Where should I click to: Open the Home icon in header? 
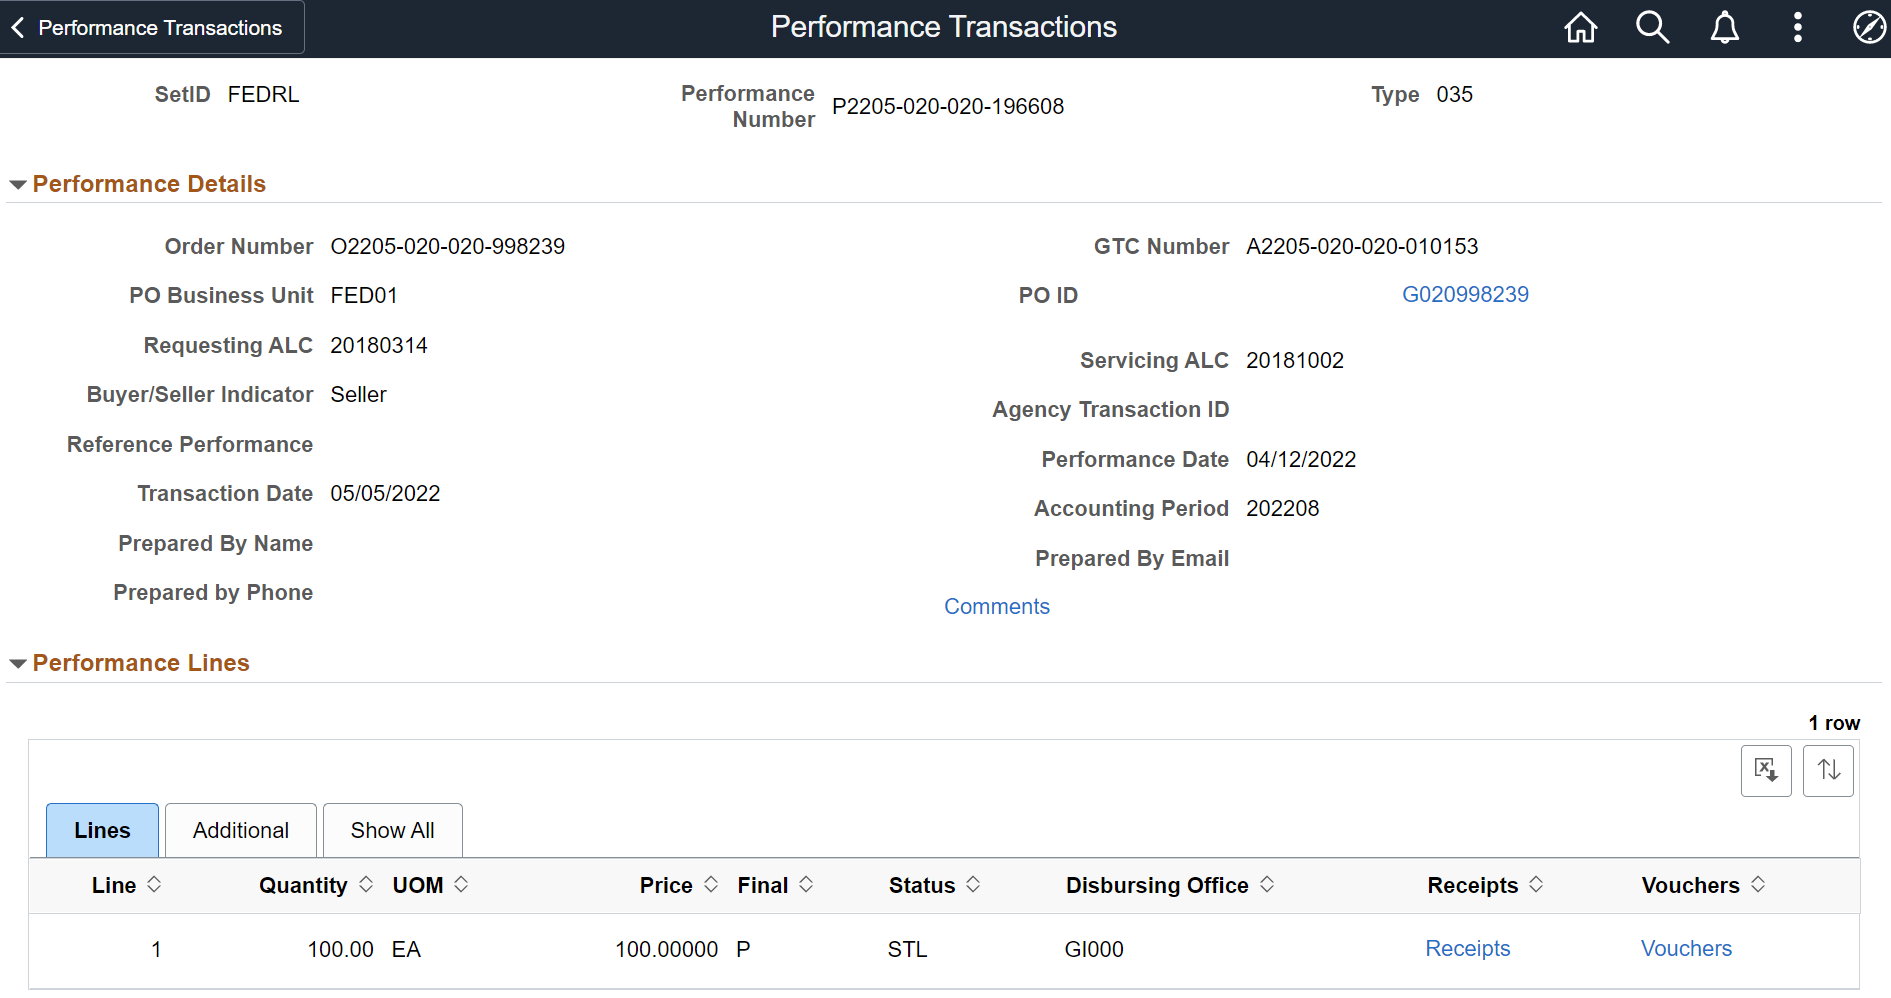pyautogui.click(x=1580, y=27)
